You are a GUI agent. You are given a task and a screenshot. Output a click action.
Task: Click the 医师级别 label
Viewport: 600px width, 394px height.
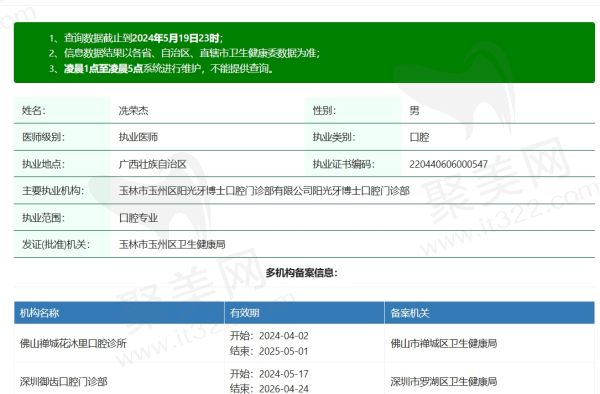click(x=43, y=137)
